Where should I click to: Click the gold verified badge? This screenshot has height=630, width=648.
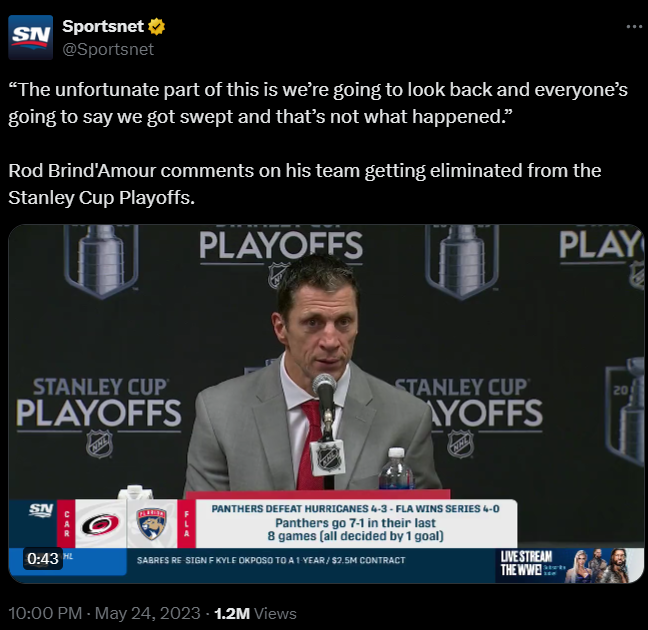[x=157, y=27]
